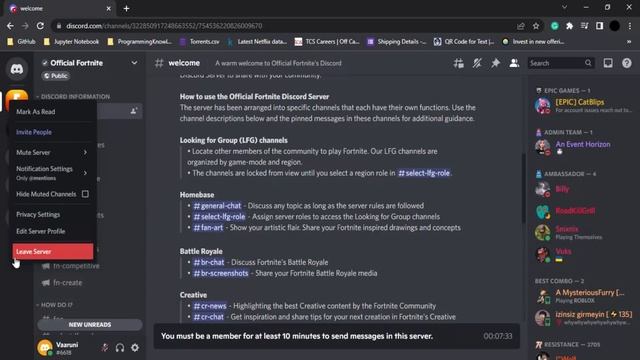640x360 pixels.
Task: Choose Invite People from context menu
Action: click(x=52, y=132)
